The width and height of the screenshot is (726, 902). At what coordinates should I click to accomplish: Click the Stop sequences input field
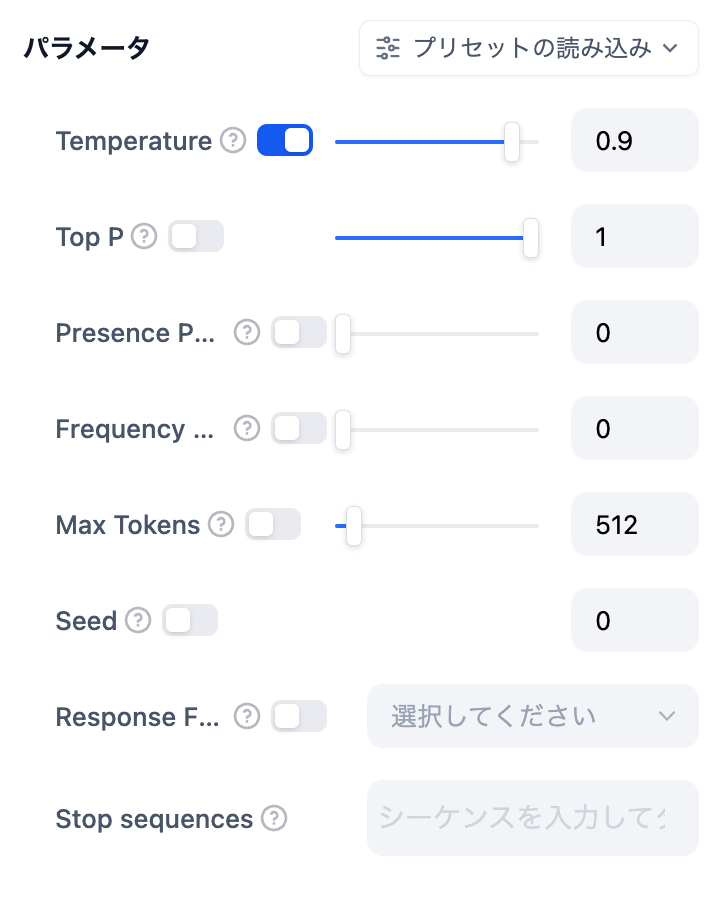(x=532, y=818)
